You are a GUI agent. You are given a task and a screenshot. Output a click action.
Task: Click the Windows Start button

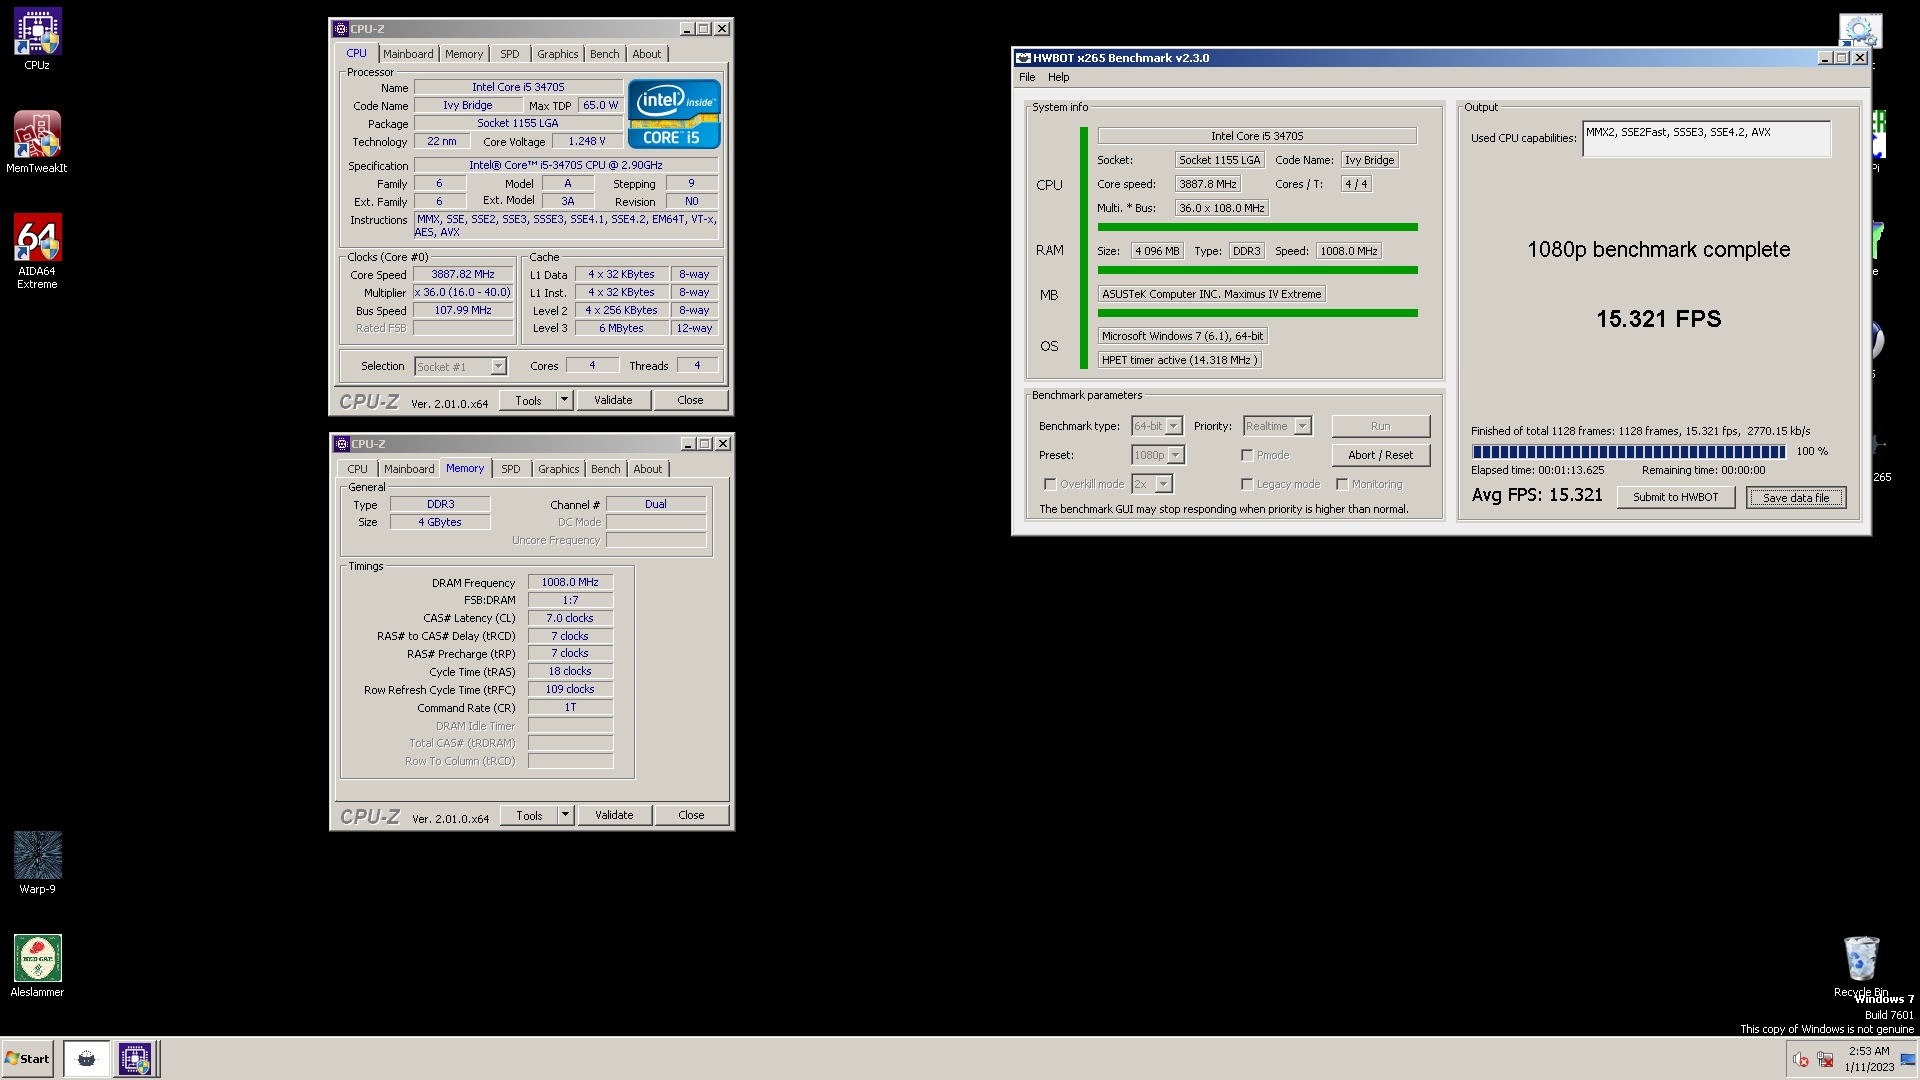pos(27,1059)
